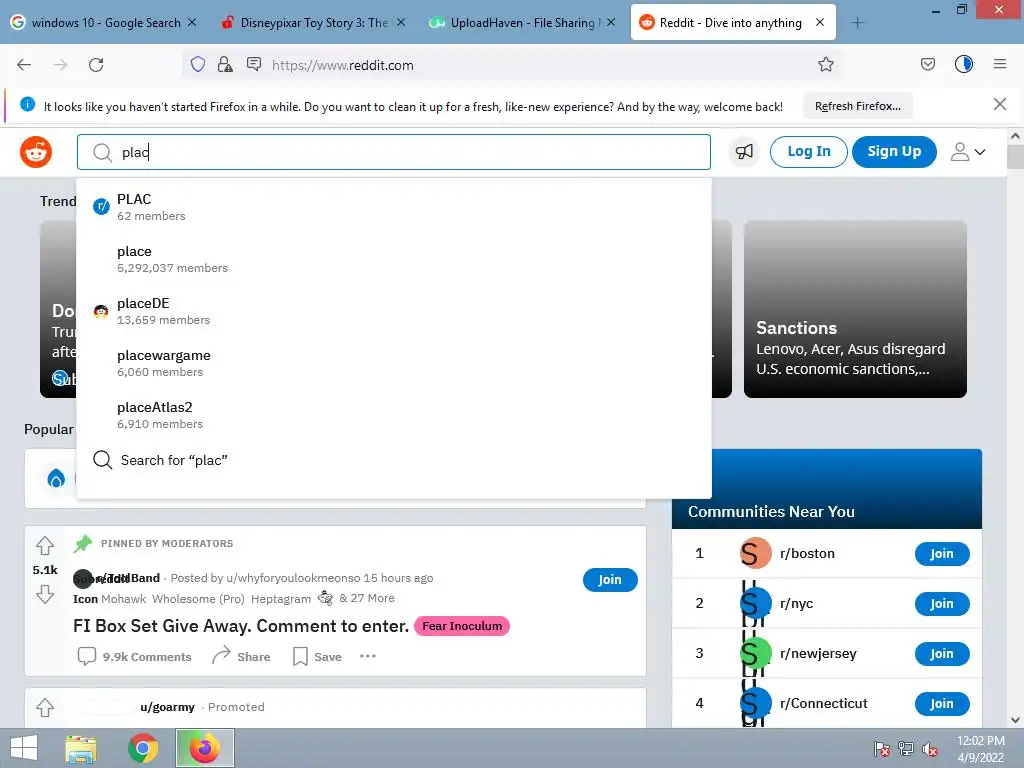Screen dimensions: 1024x768
Task: Open the megaphone advertise icon
Action: point(744,152)
